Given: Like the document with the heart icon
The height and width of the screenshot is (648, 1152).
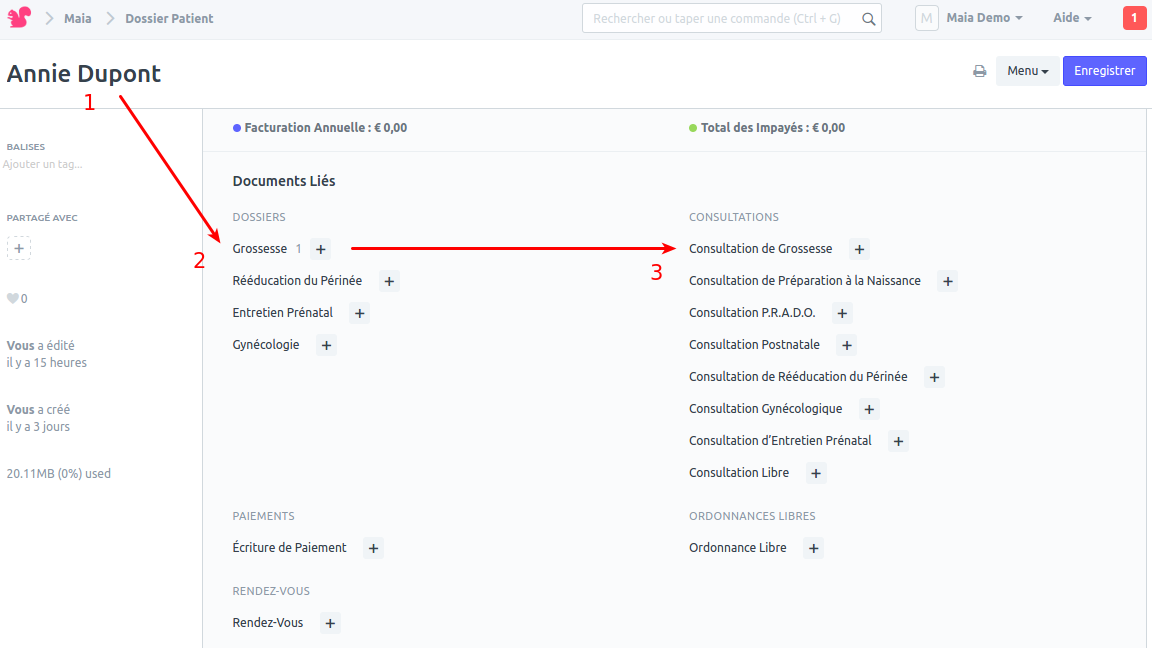Looking at the screenshot, I should [x=13, y=298].
